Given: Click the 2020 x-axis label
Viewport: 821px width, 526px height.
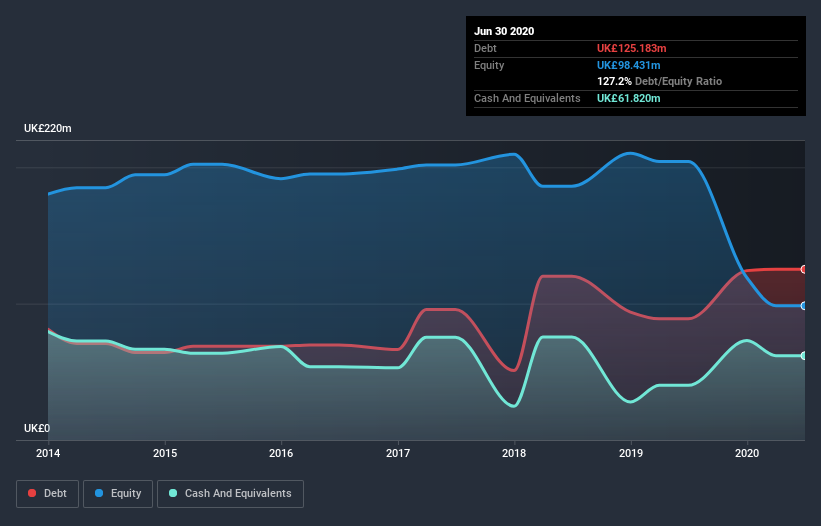Looking at the screenshot, I should pos(747,453).
